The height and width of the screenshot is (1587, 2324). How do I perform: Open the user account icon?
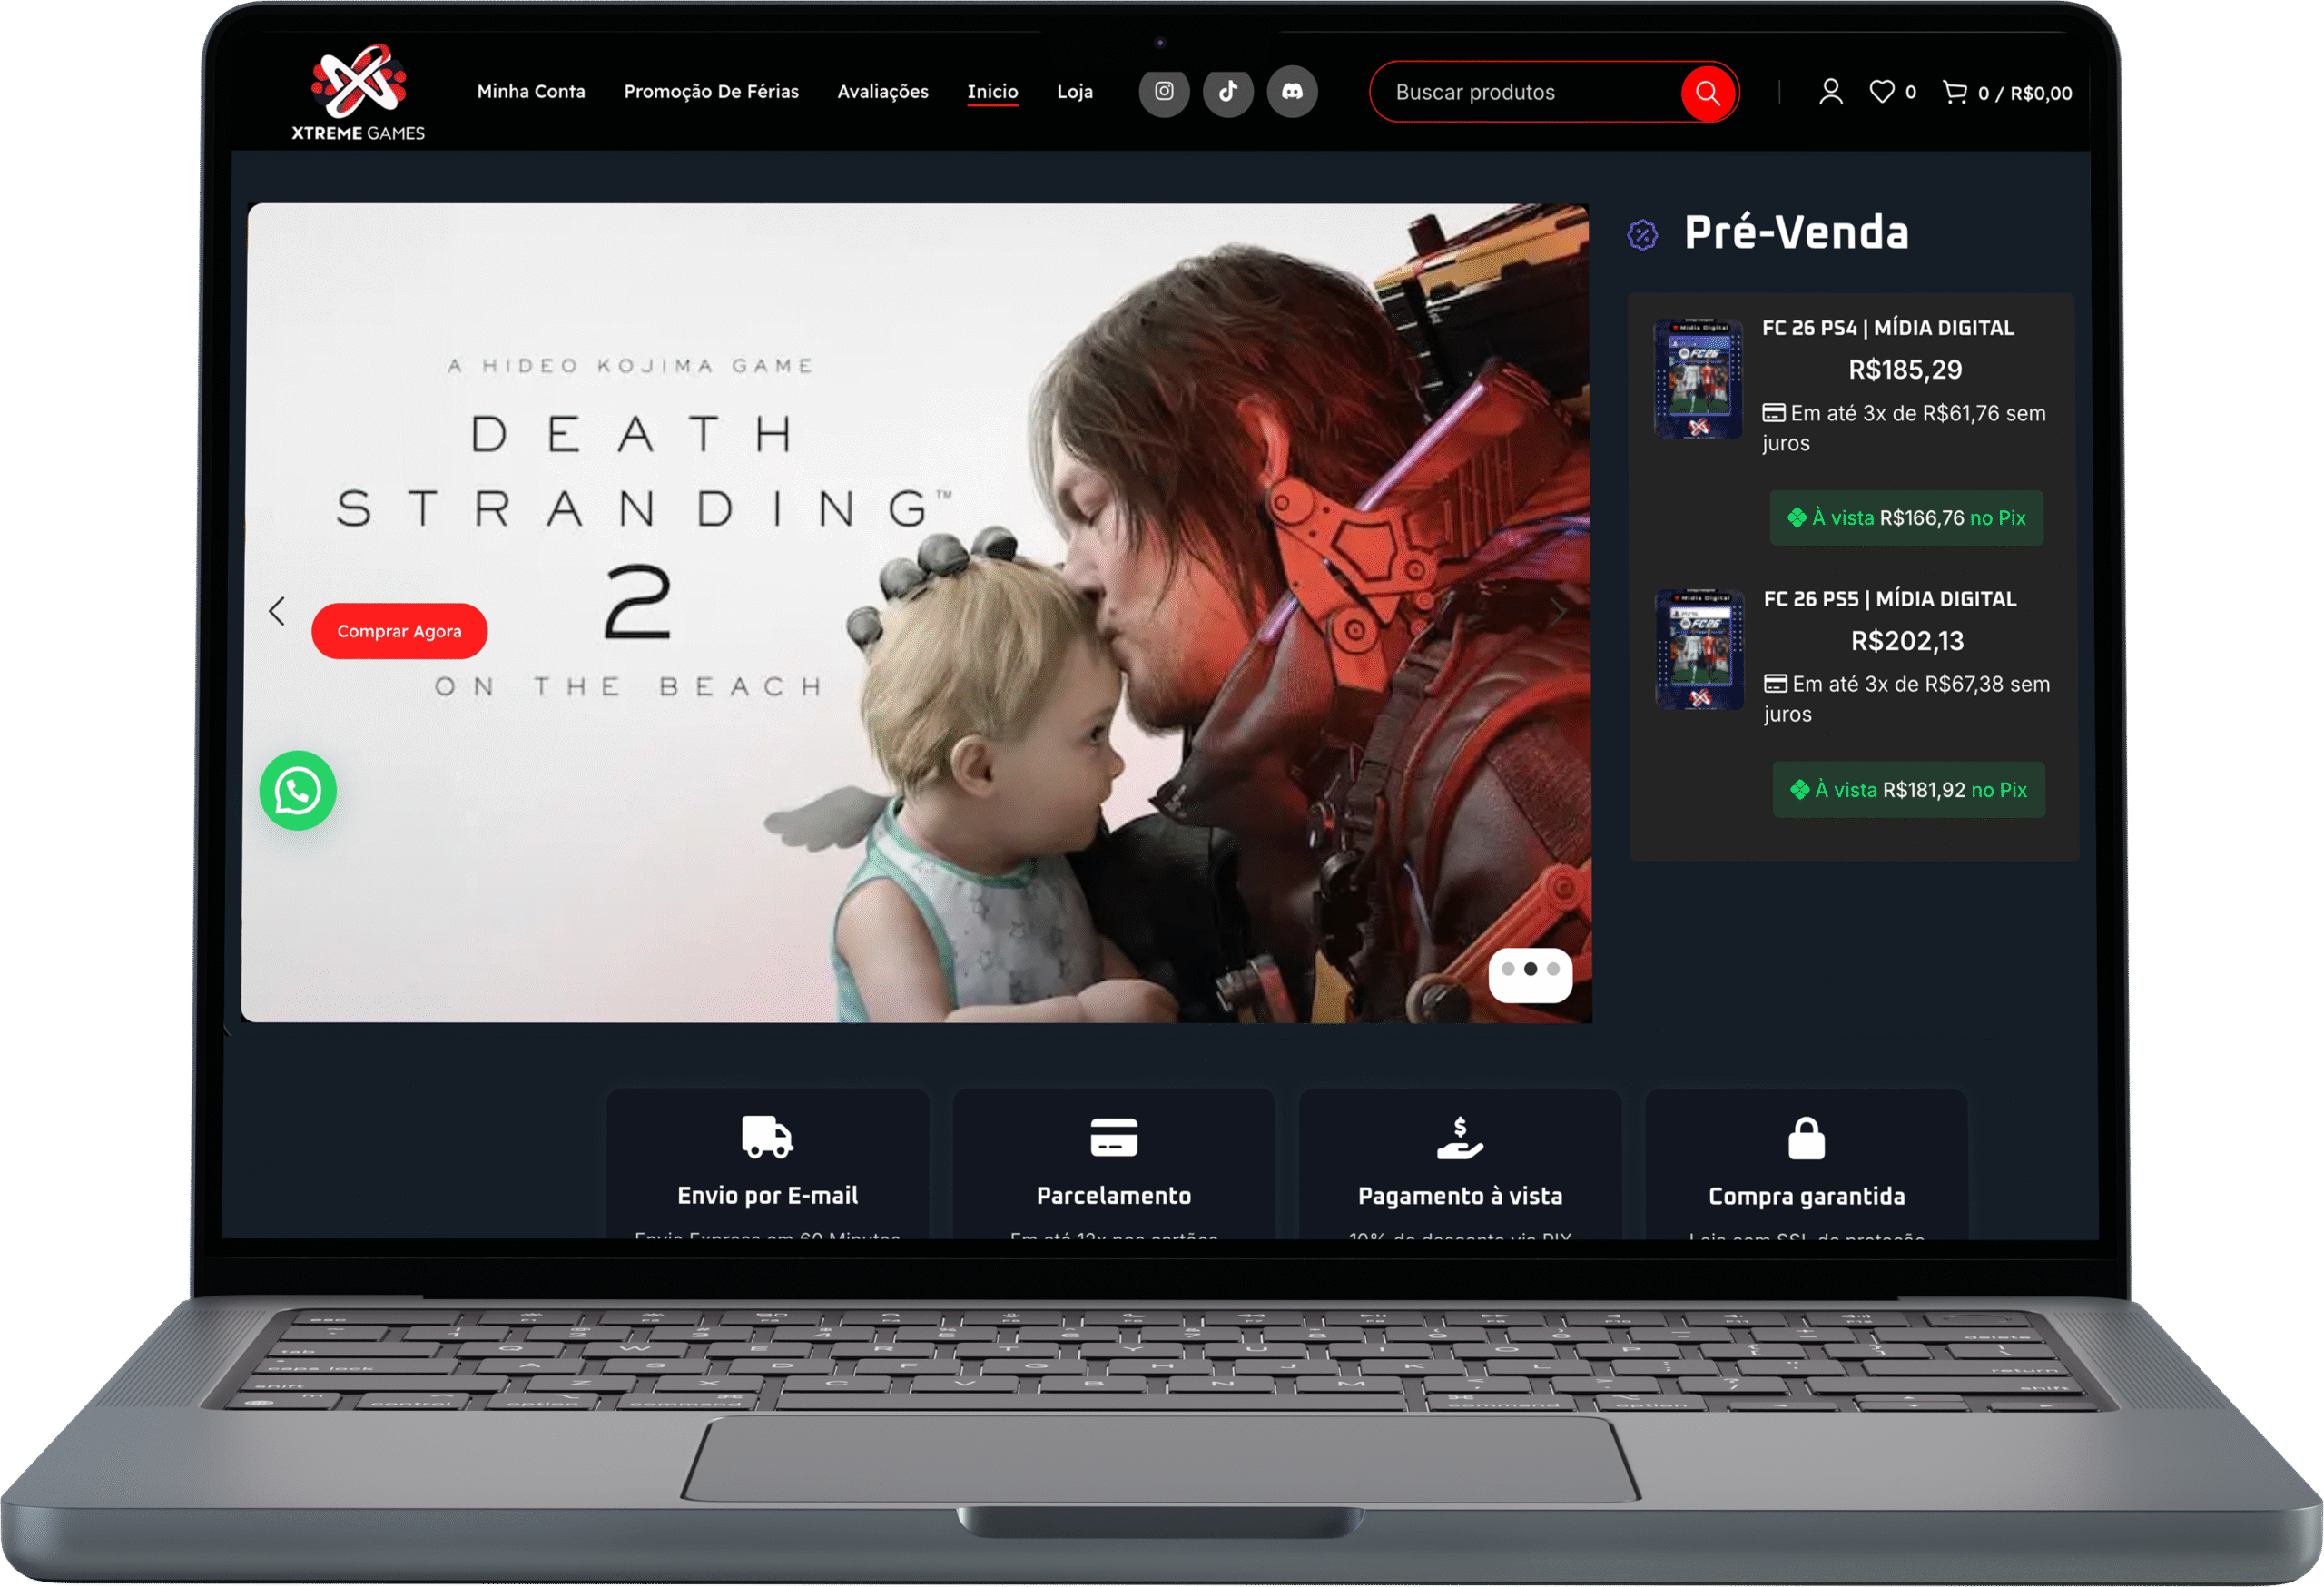pos(1830,92)
